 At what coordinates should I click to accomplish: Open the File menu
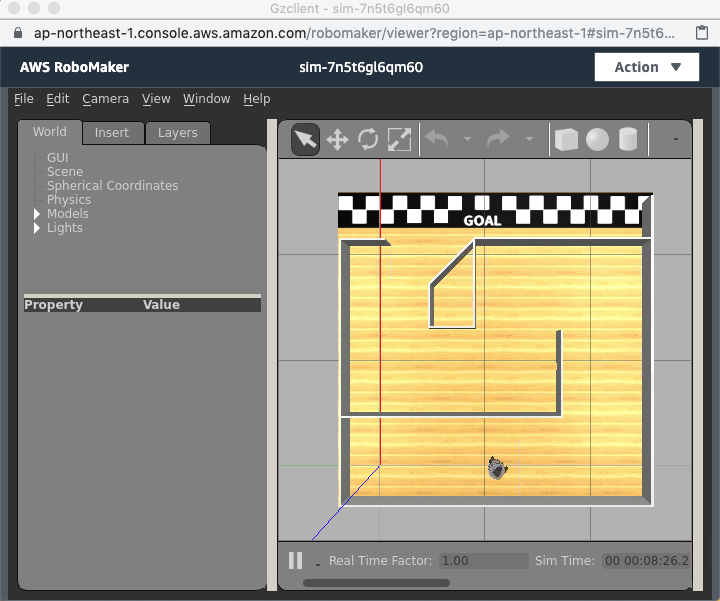24,99
